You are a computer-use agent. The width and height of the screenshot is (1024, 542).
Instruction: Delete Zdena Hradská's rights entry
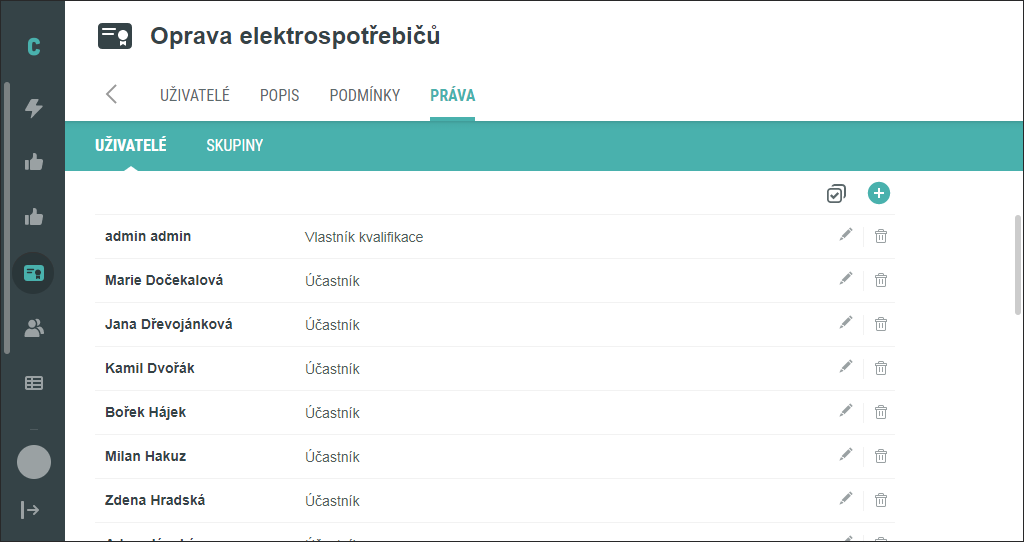[881, 500]
